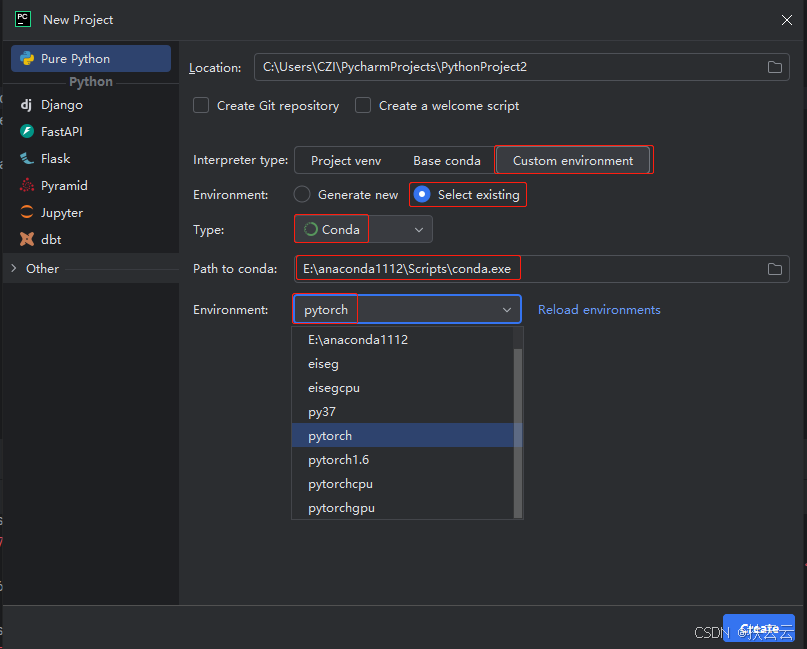Browse for the conda executable path
This screenshot has width=807, height=649.
point(775,269)
